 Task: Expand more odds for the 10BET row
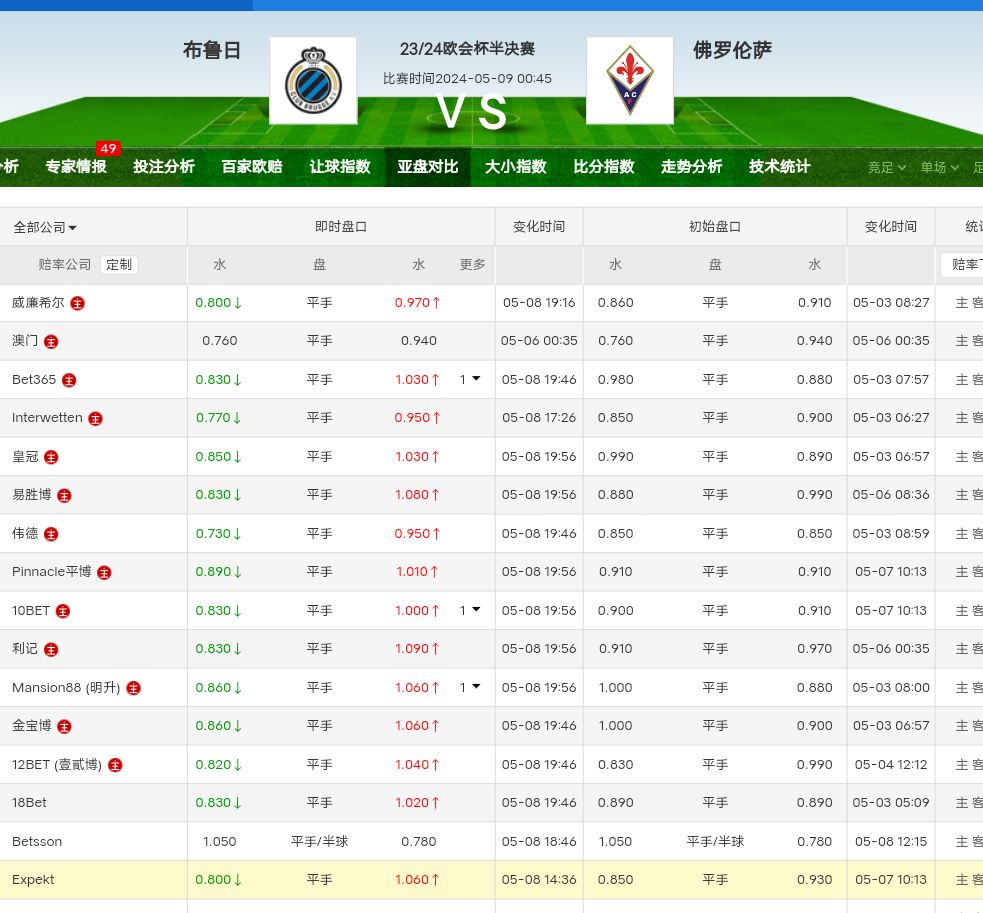[470, 611]
